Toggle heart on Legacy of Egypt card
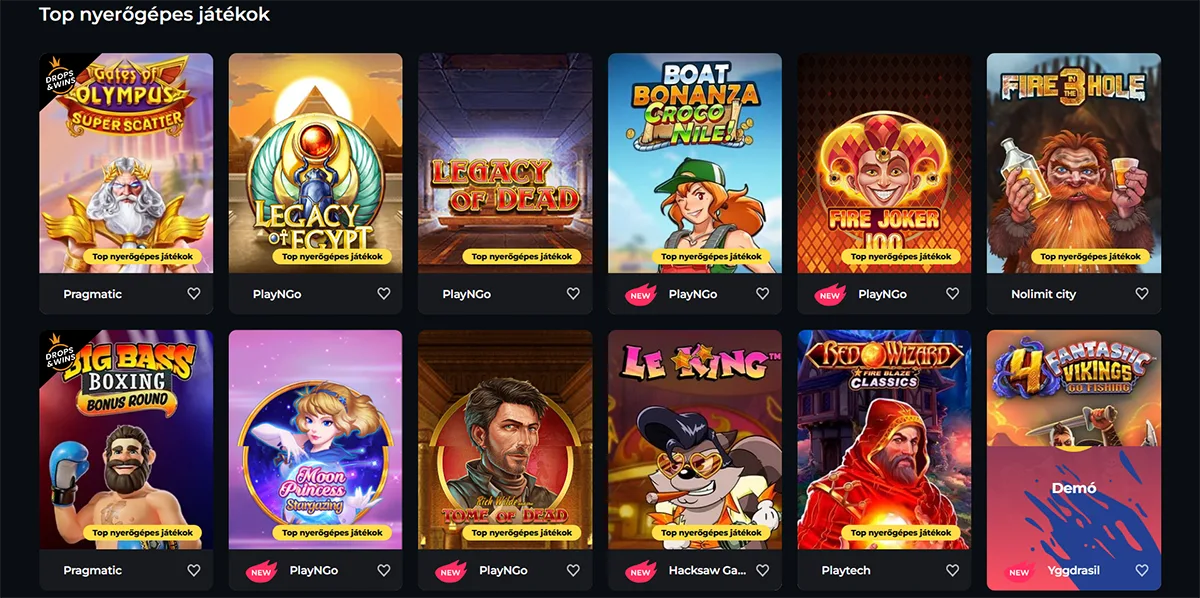Viewport: 1200px width, 598px height. tap(383, 294)
